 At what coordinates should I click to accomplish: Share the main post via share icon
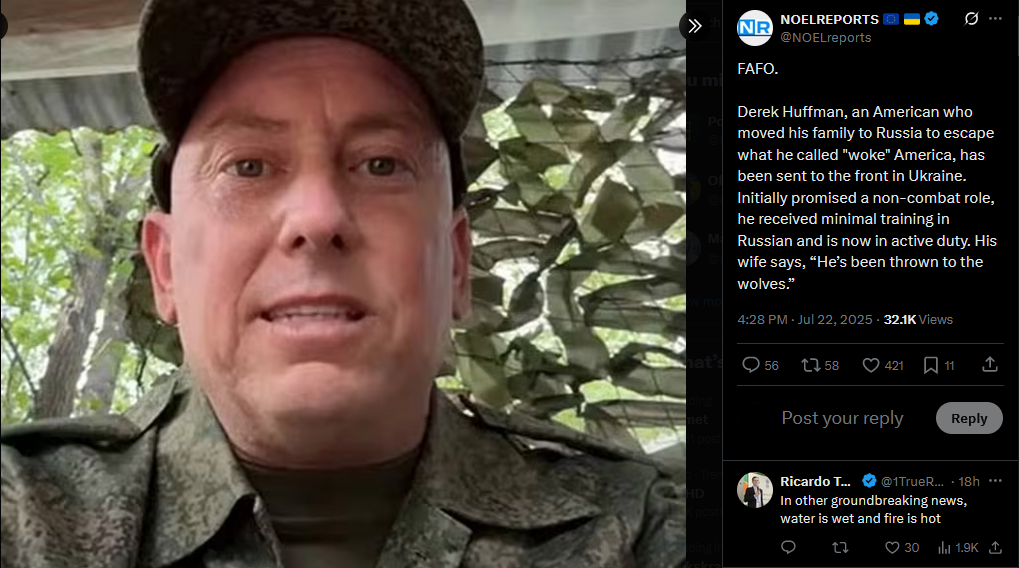click(990, 365)
